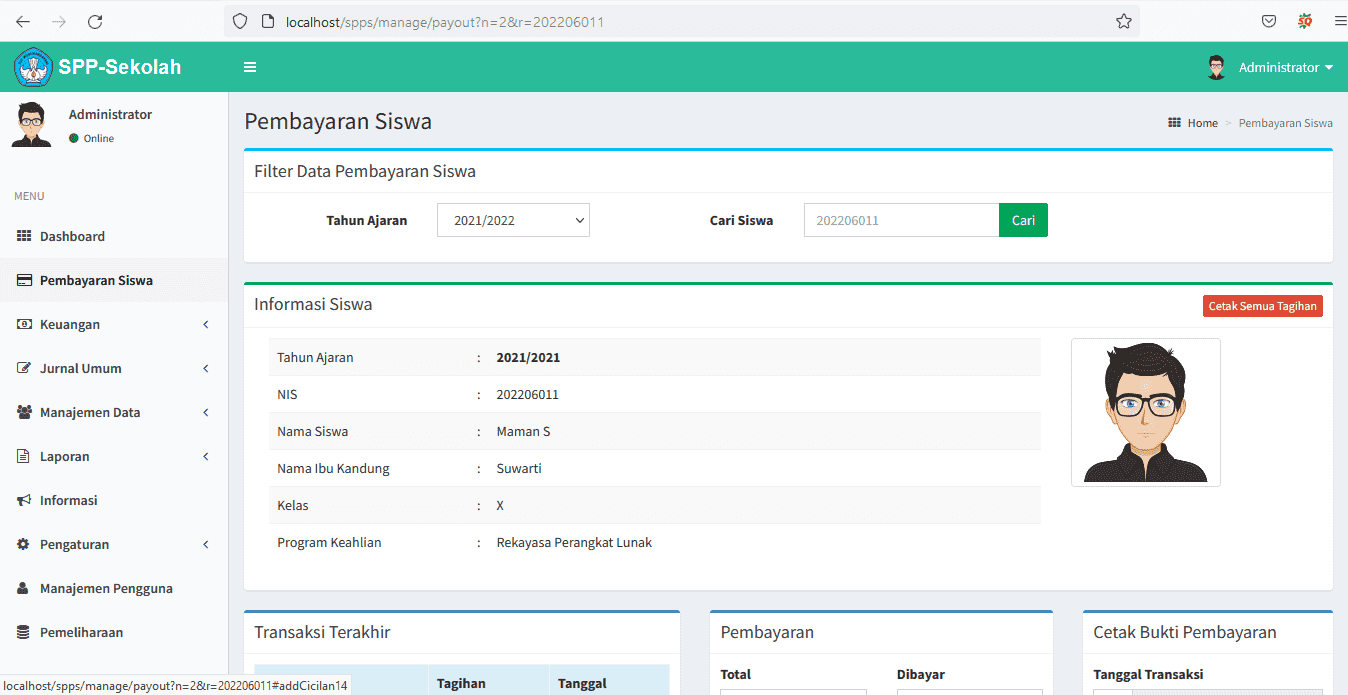Viewport: 1348px width, 695px height.
Task: Open the Tahun Ajaran dropdown
Action: pyautogui.click(x=513, y=219)
